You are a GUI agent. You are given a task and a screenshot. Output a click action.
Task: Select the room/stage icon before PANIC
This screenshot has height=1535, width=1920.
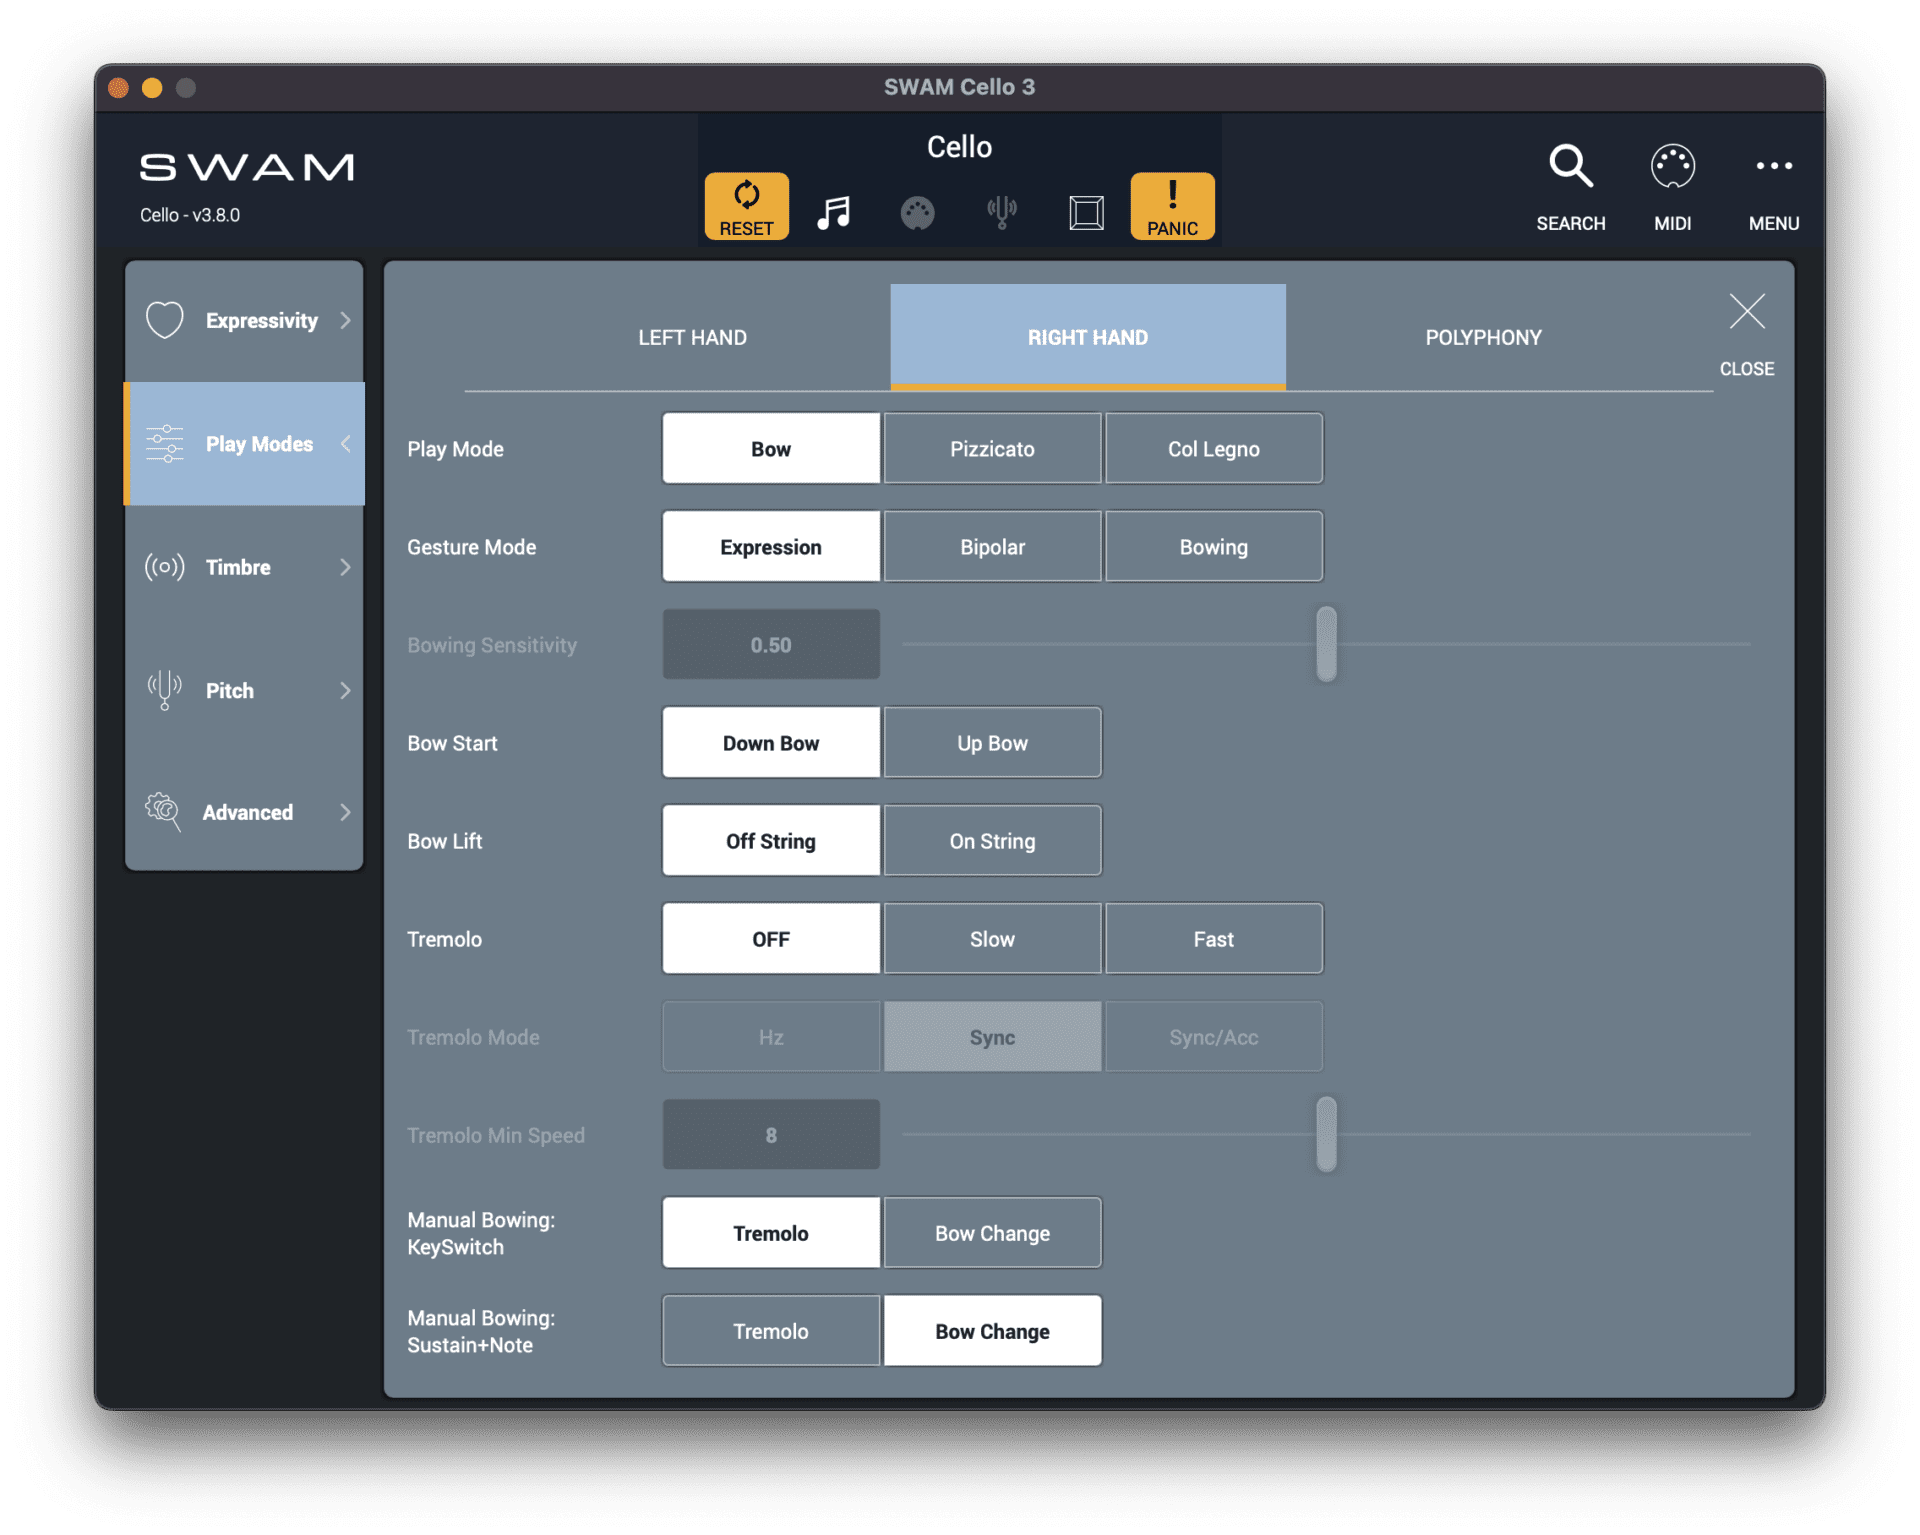(x=1087, y=211)
